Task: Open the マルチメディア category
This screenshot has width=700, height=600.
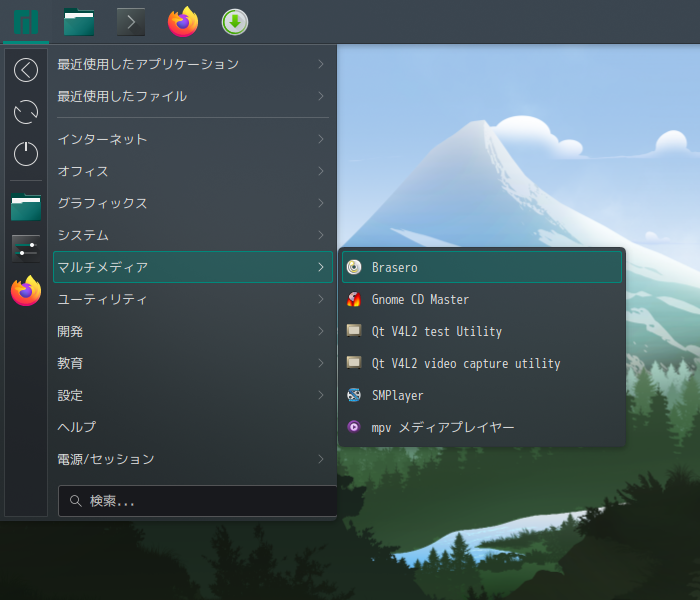Action: [193, 267]
